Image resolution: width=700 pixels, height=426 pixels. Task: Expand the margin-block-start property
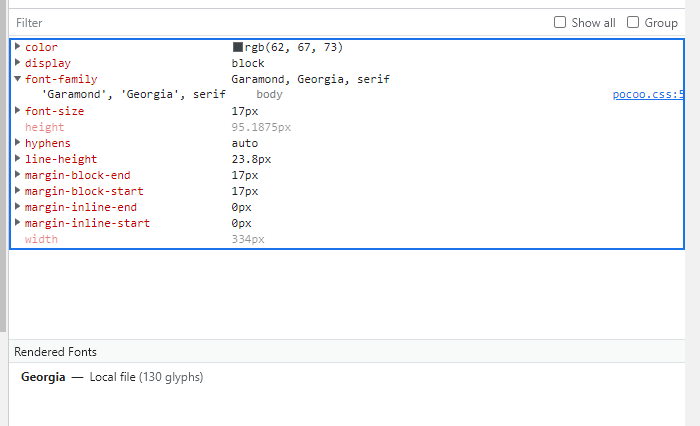click(17, 191)
